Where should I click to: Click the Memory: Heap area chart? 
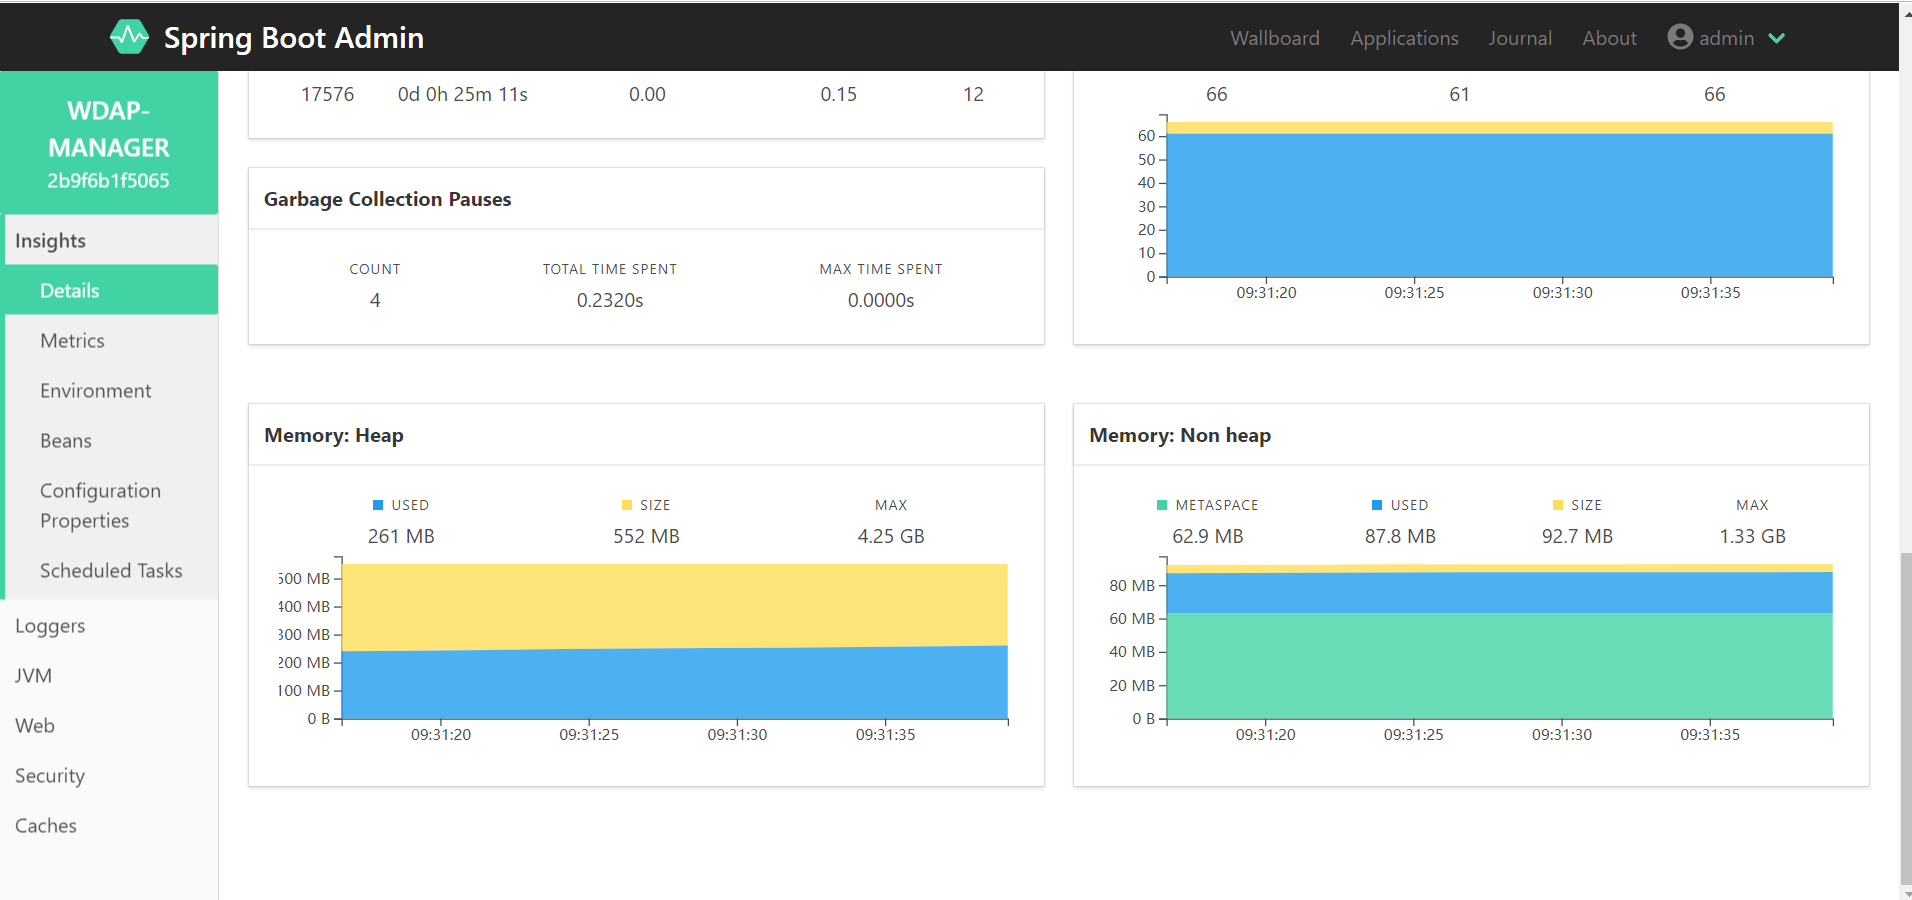click(675, 641)
